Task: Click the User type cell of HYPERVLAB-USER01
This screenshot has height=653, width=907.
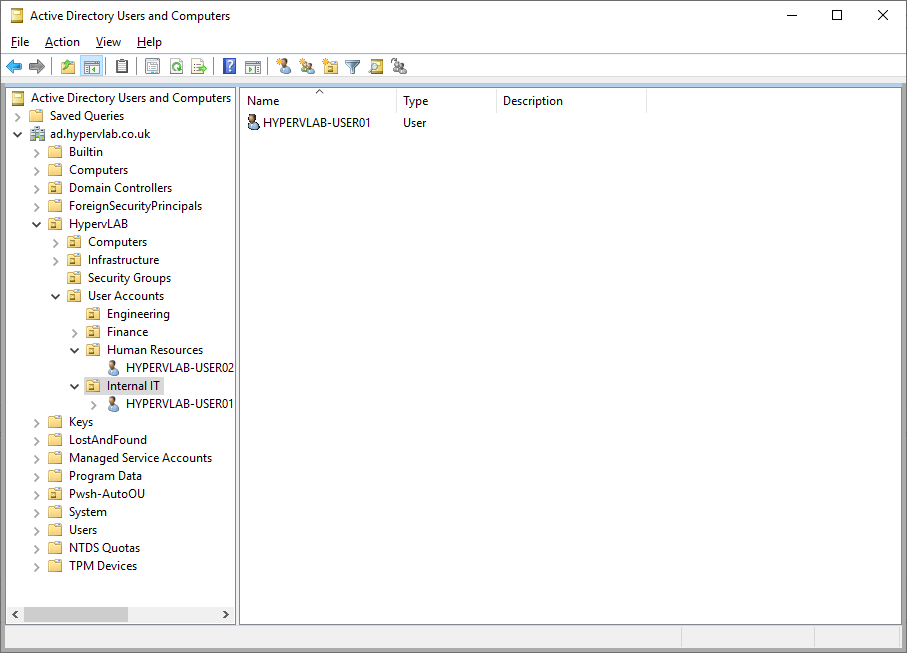Action: pos(415,123)
